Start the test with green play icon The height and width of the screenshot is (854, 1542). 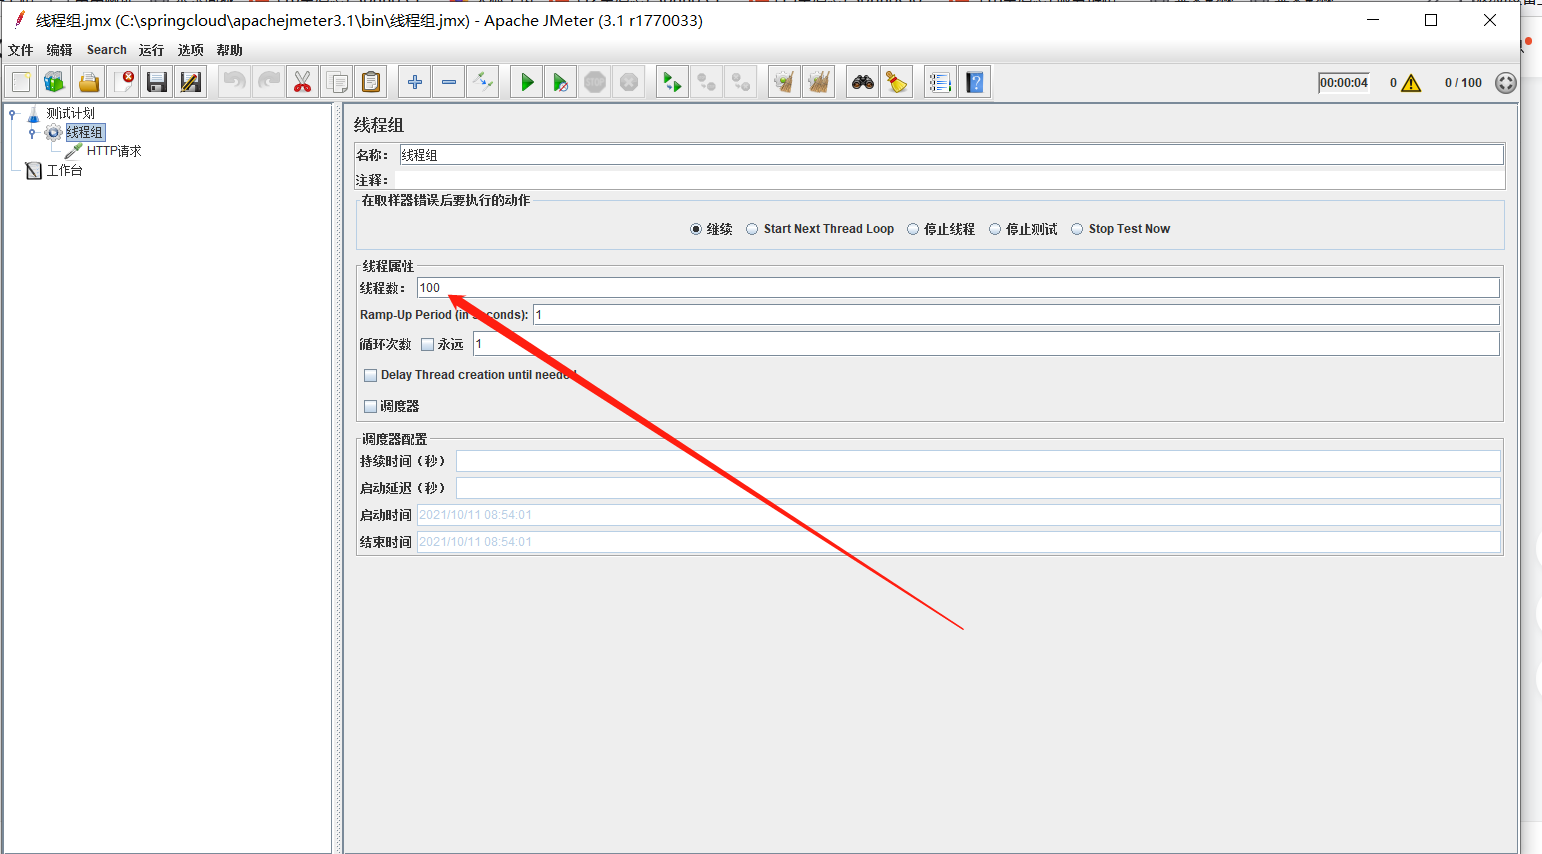click(x=527, y=82)
